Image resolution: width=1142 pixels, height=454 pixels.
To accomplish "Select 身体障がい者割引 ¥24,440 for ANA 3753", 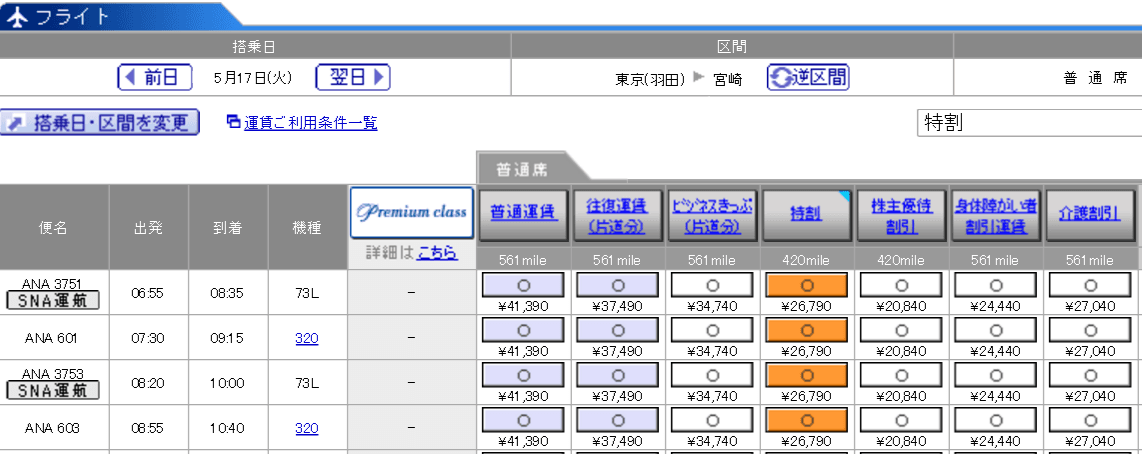I will [x=996, y=376].
